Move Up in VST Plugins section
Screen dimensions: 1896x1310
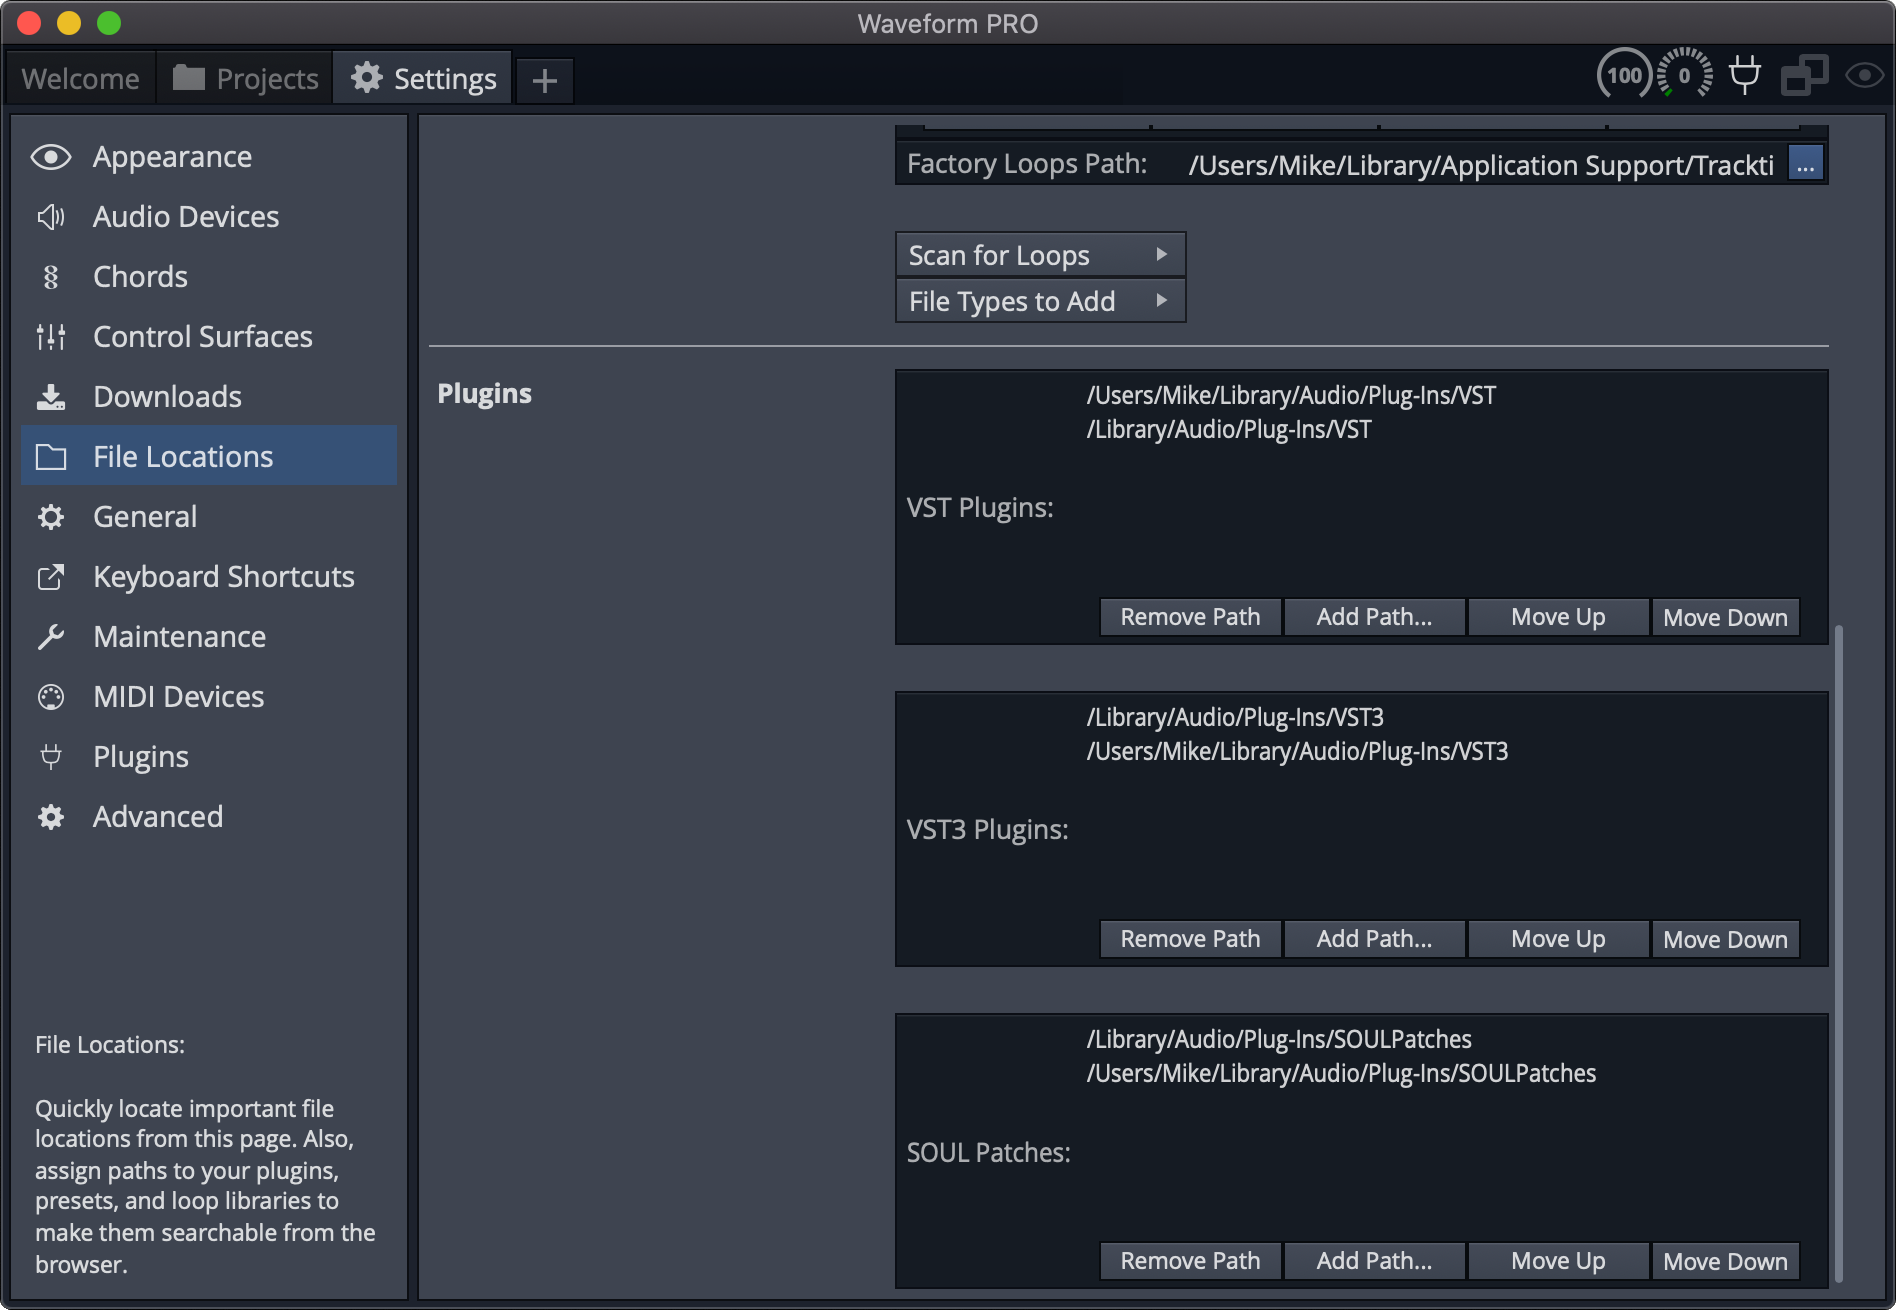pyautogui.click(x=1558, y=617)
